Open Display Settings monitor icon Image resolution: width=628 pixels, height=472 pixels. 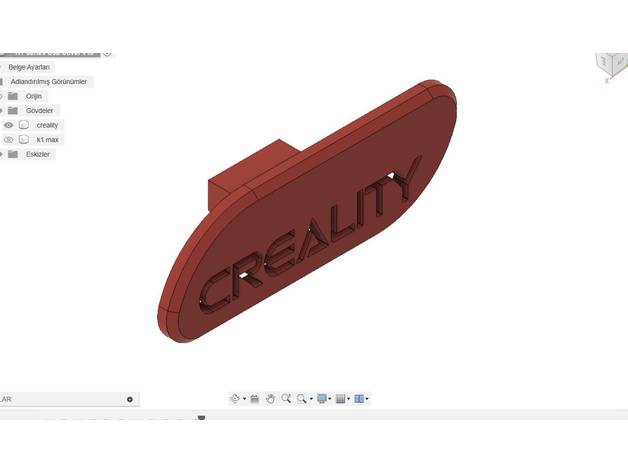coord(321,398)
